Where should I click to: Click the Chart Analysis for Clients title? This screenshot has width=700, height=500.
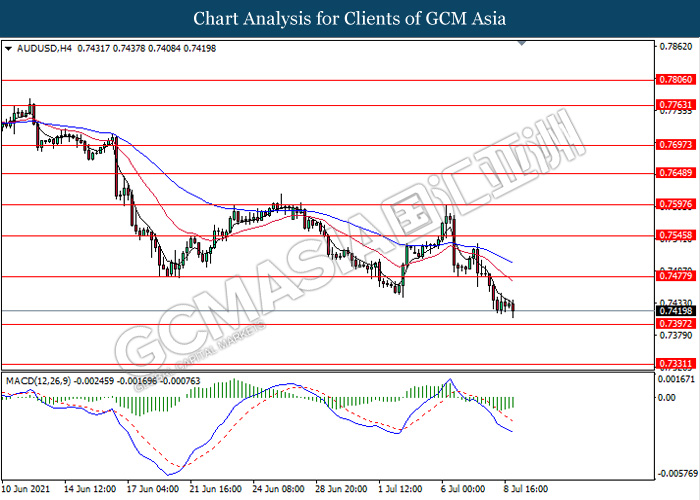coord(350,19)
